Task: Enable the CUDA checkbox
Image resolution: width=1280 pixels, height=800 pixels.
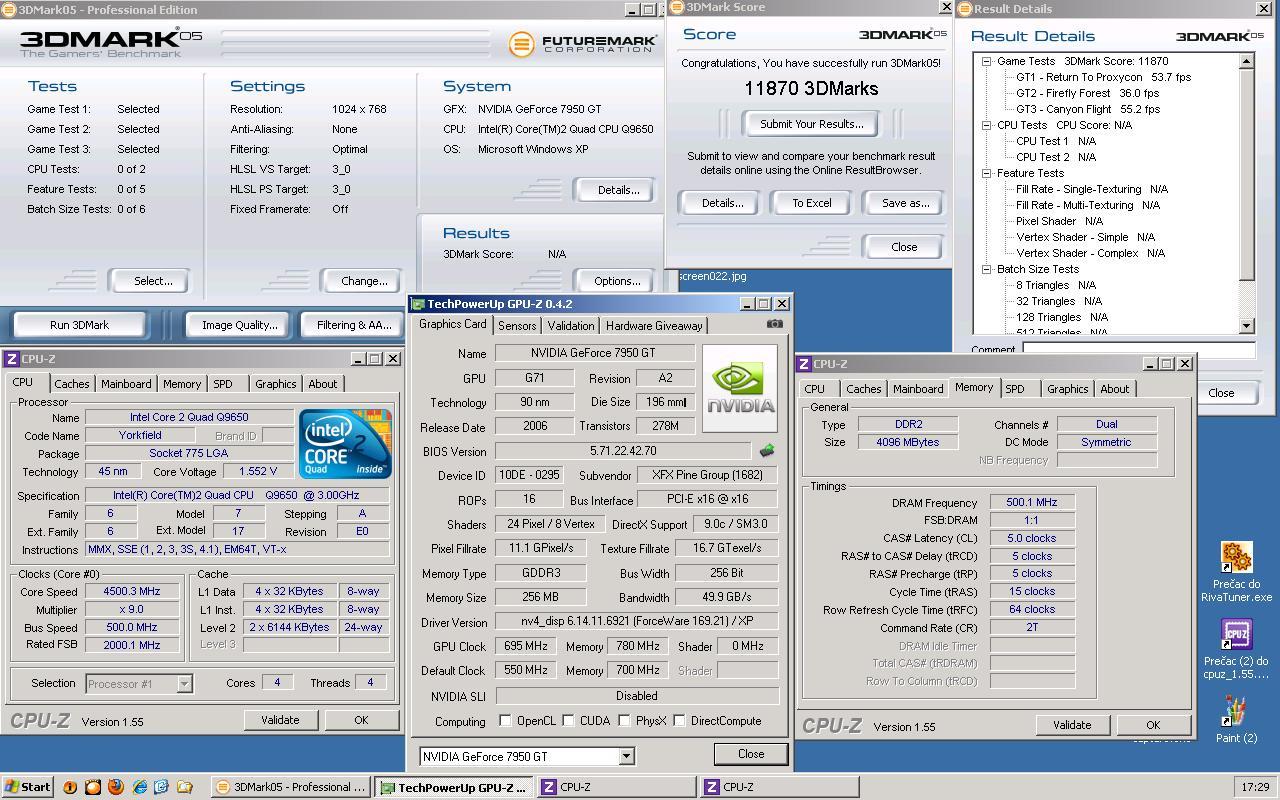Action: point(568,720)
